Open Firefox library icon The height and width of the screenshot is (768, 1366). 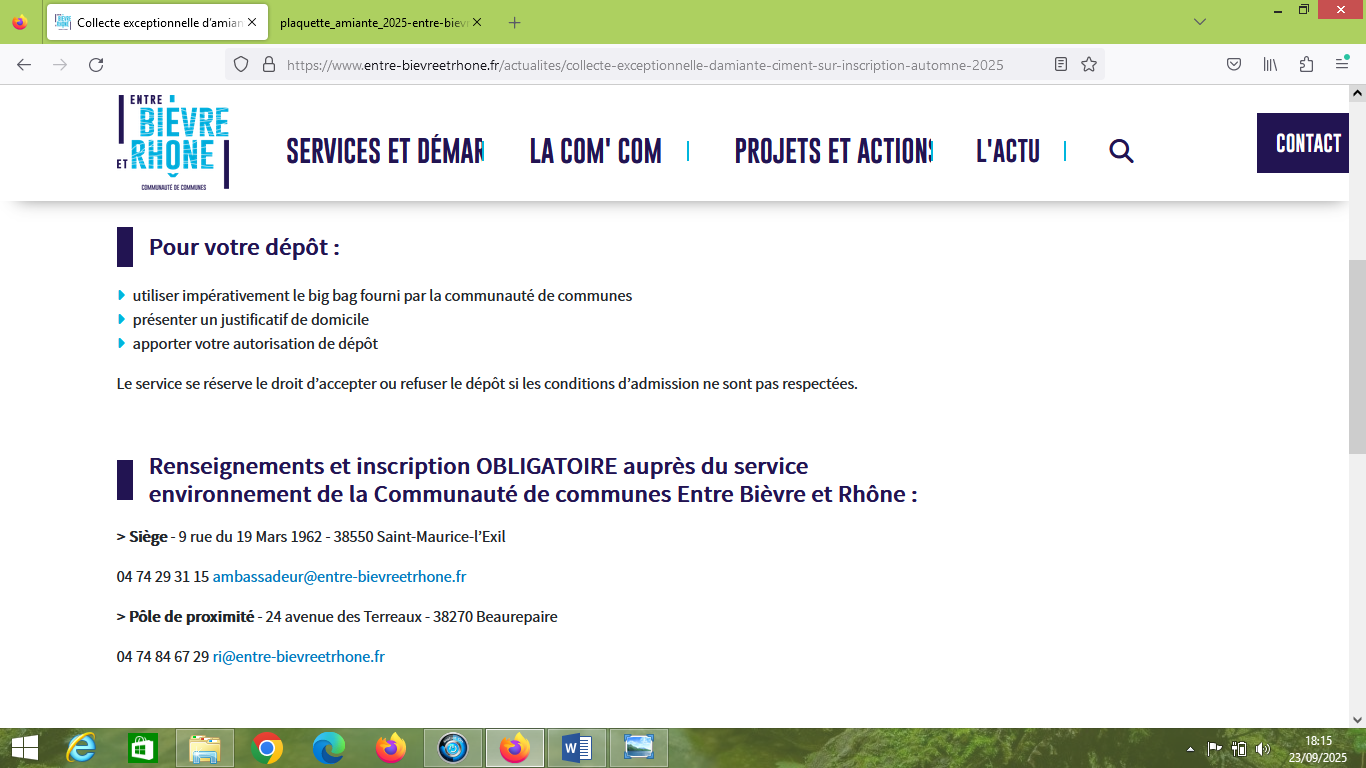pos(1270,64)
